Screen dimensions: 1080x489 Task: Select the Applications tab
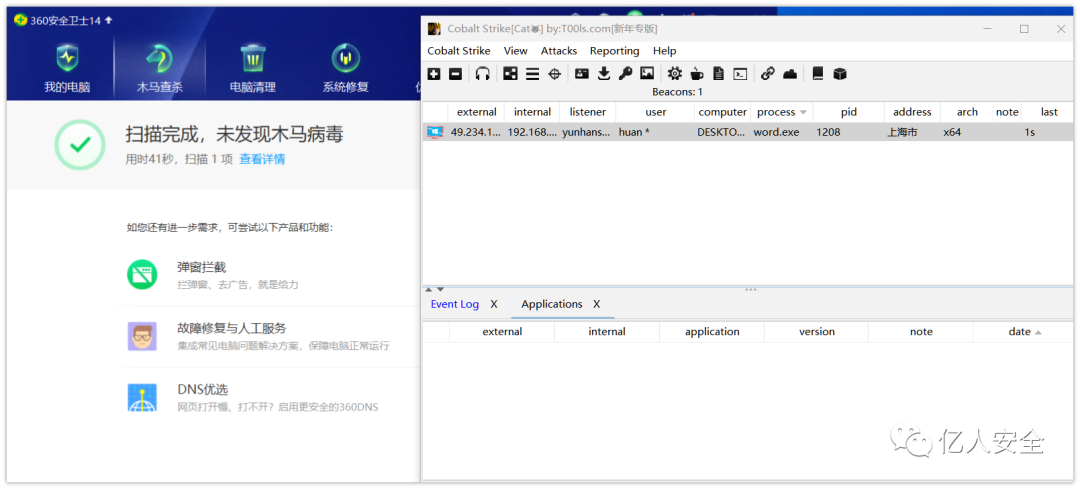pyautogui.click(x=552, y=304)
